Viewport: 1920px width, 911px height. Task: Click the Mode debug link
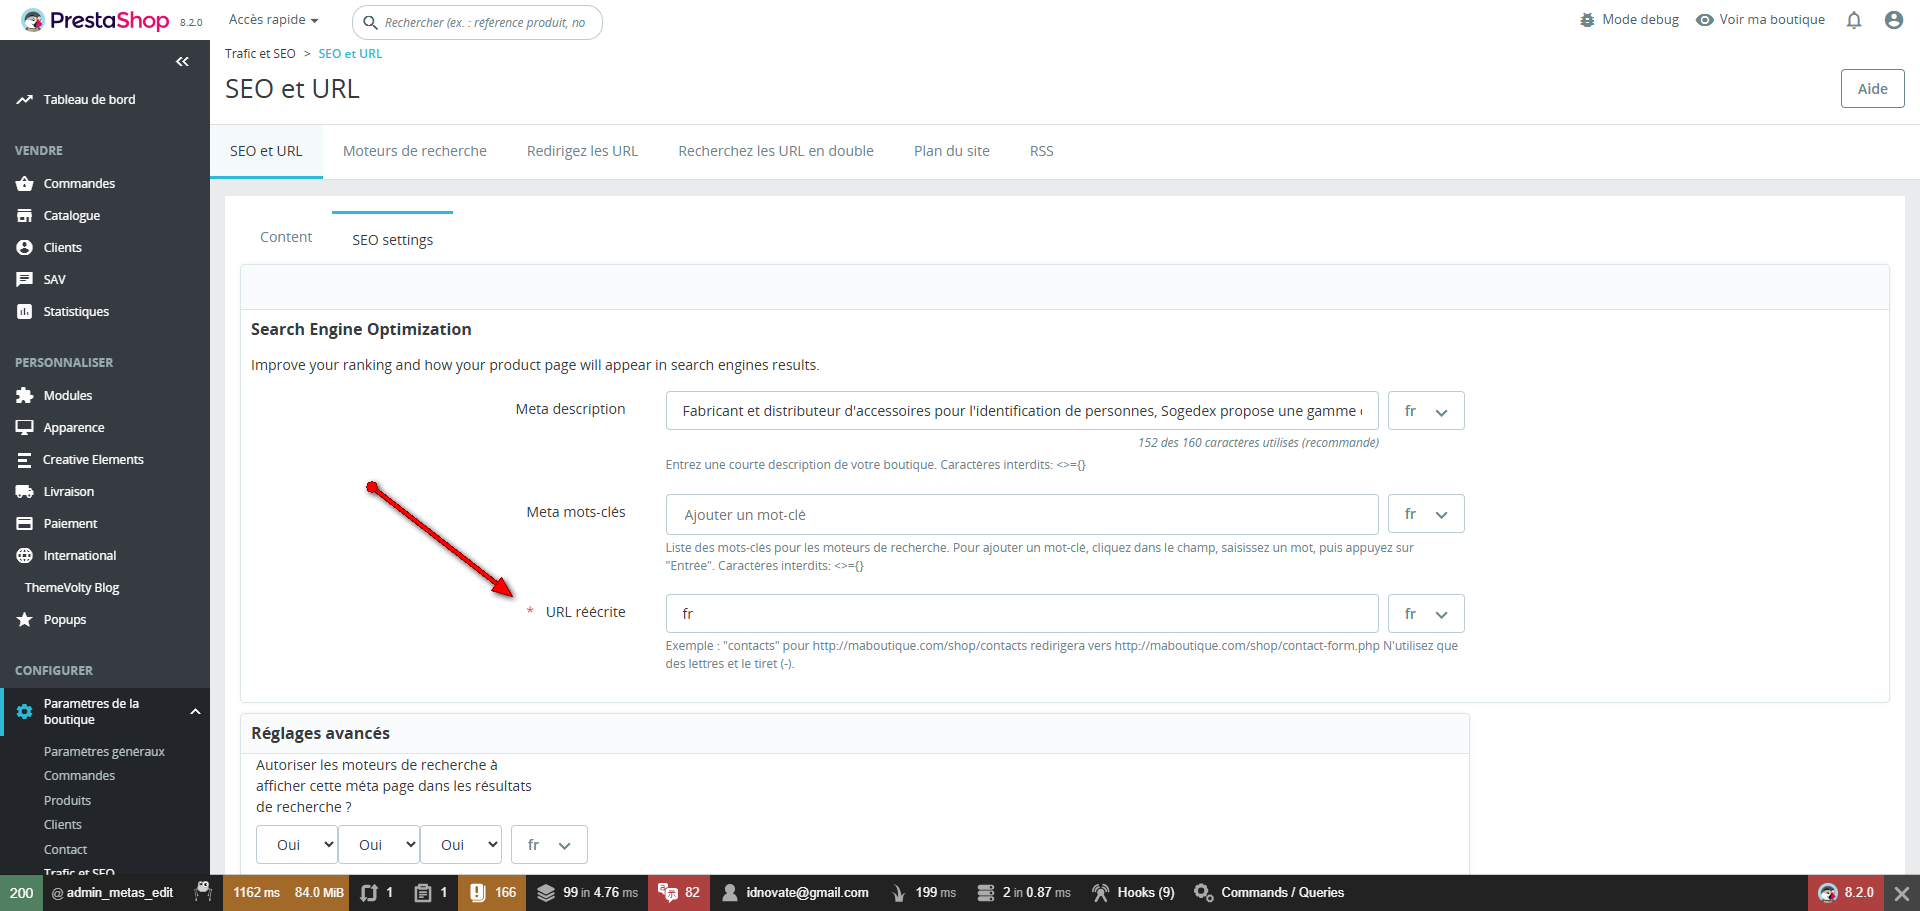(x=1629, y=20)
